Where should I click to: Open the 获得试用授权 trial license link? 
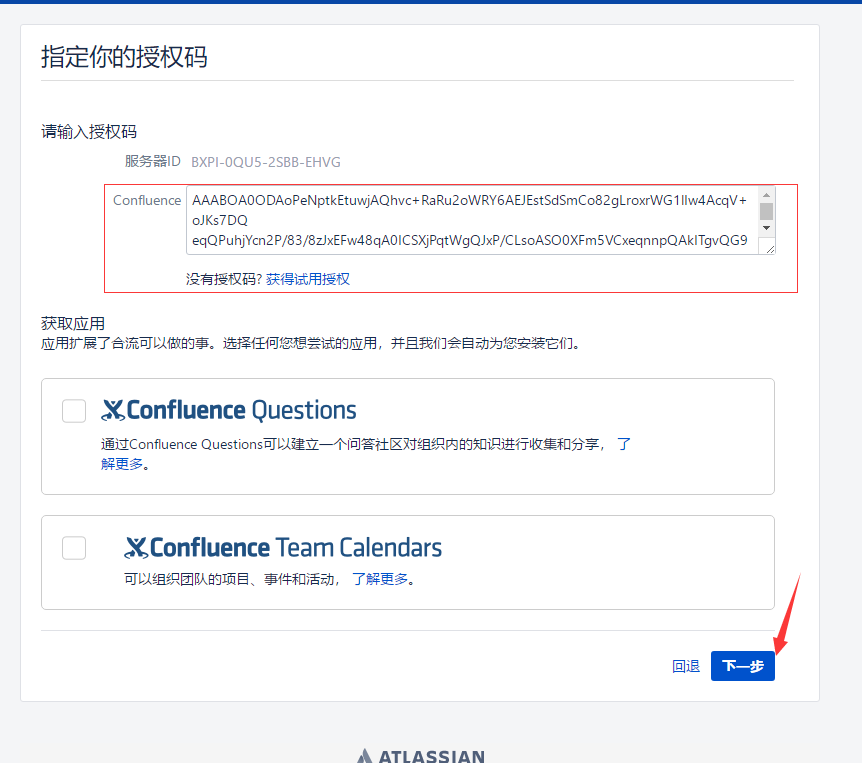tap(307, 279)
